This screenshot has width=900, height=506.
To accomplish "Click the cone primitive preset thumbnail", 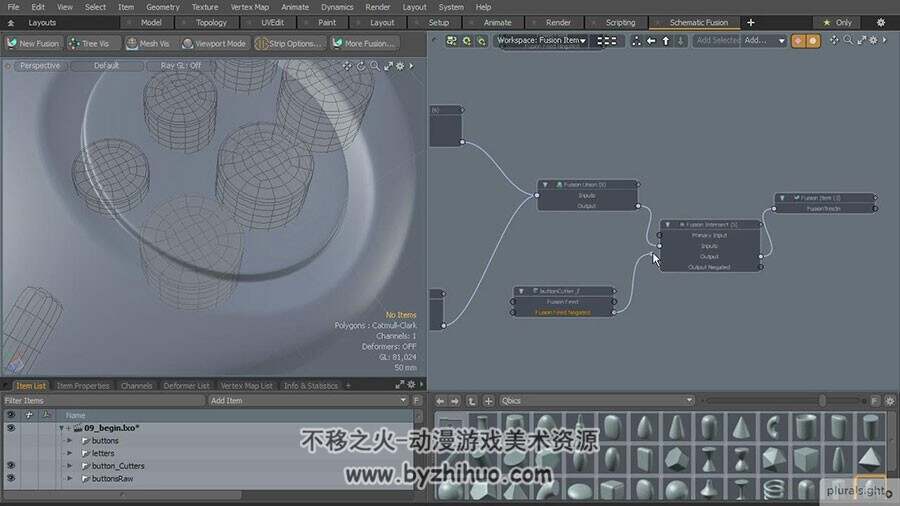I will coord(742,427).
